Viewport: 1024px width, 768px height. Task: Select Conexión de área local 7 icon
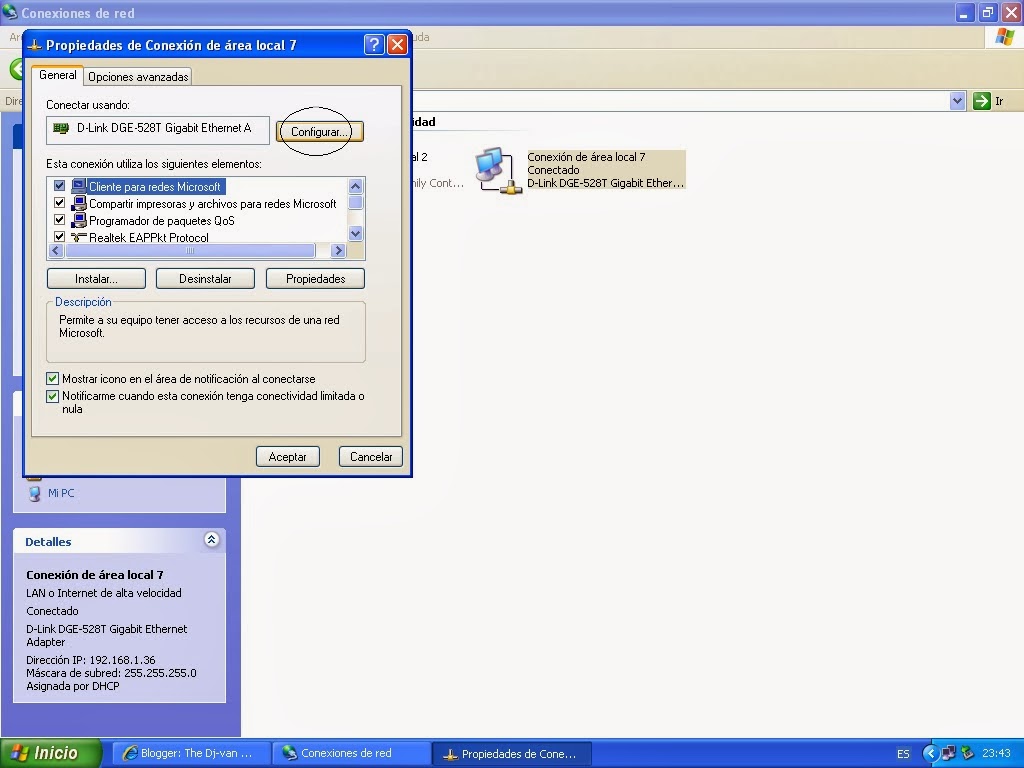click(x=499, y=170)
